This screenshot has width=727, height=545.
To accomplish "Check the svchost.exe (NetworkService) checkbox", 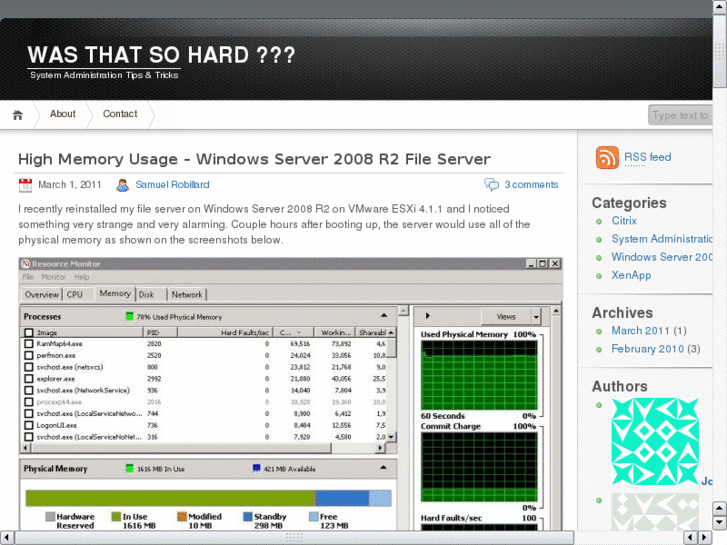I will (x=29, y=390).
